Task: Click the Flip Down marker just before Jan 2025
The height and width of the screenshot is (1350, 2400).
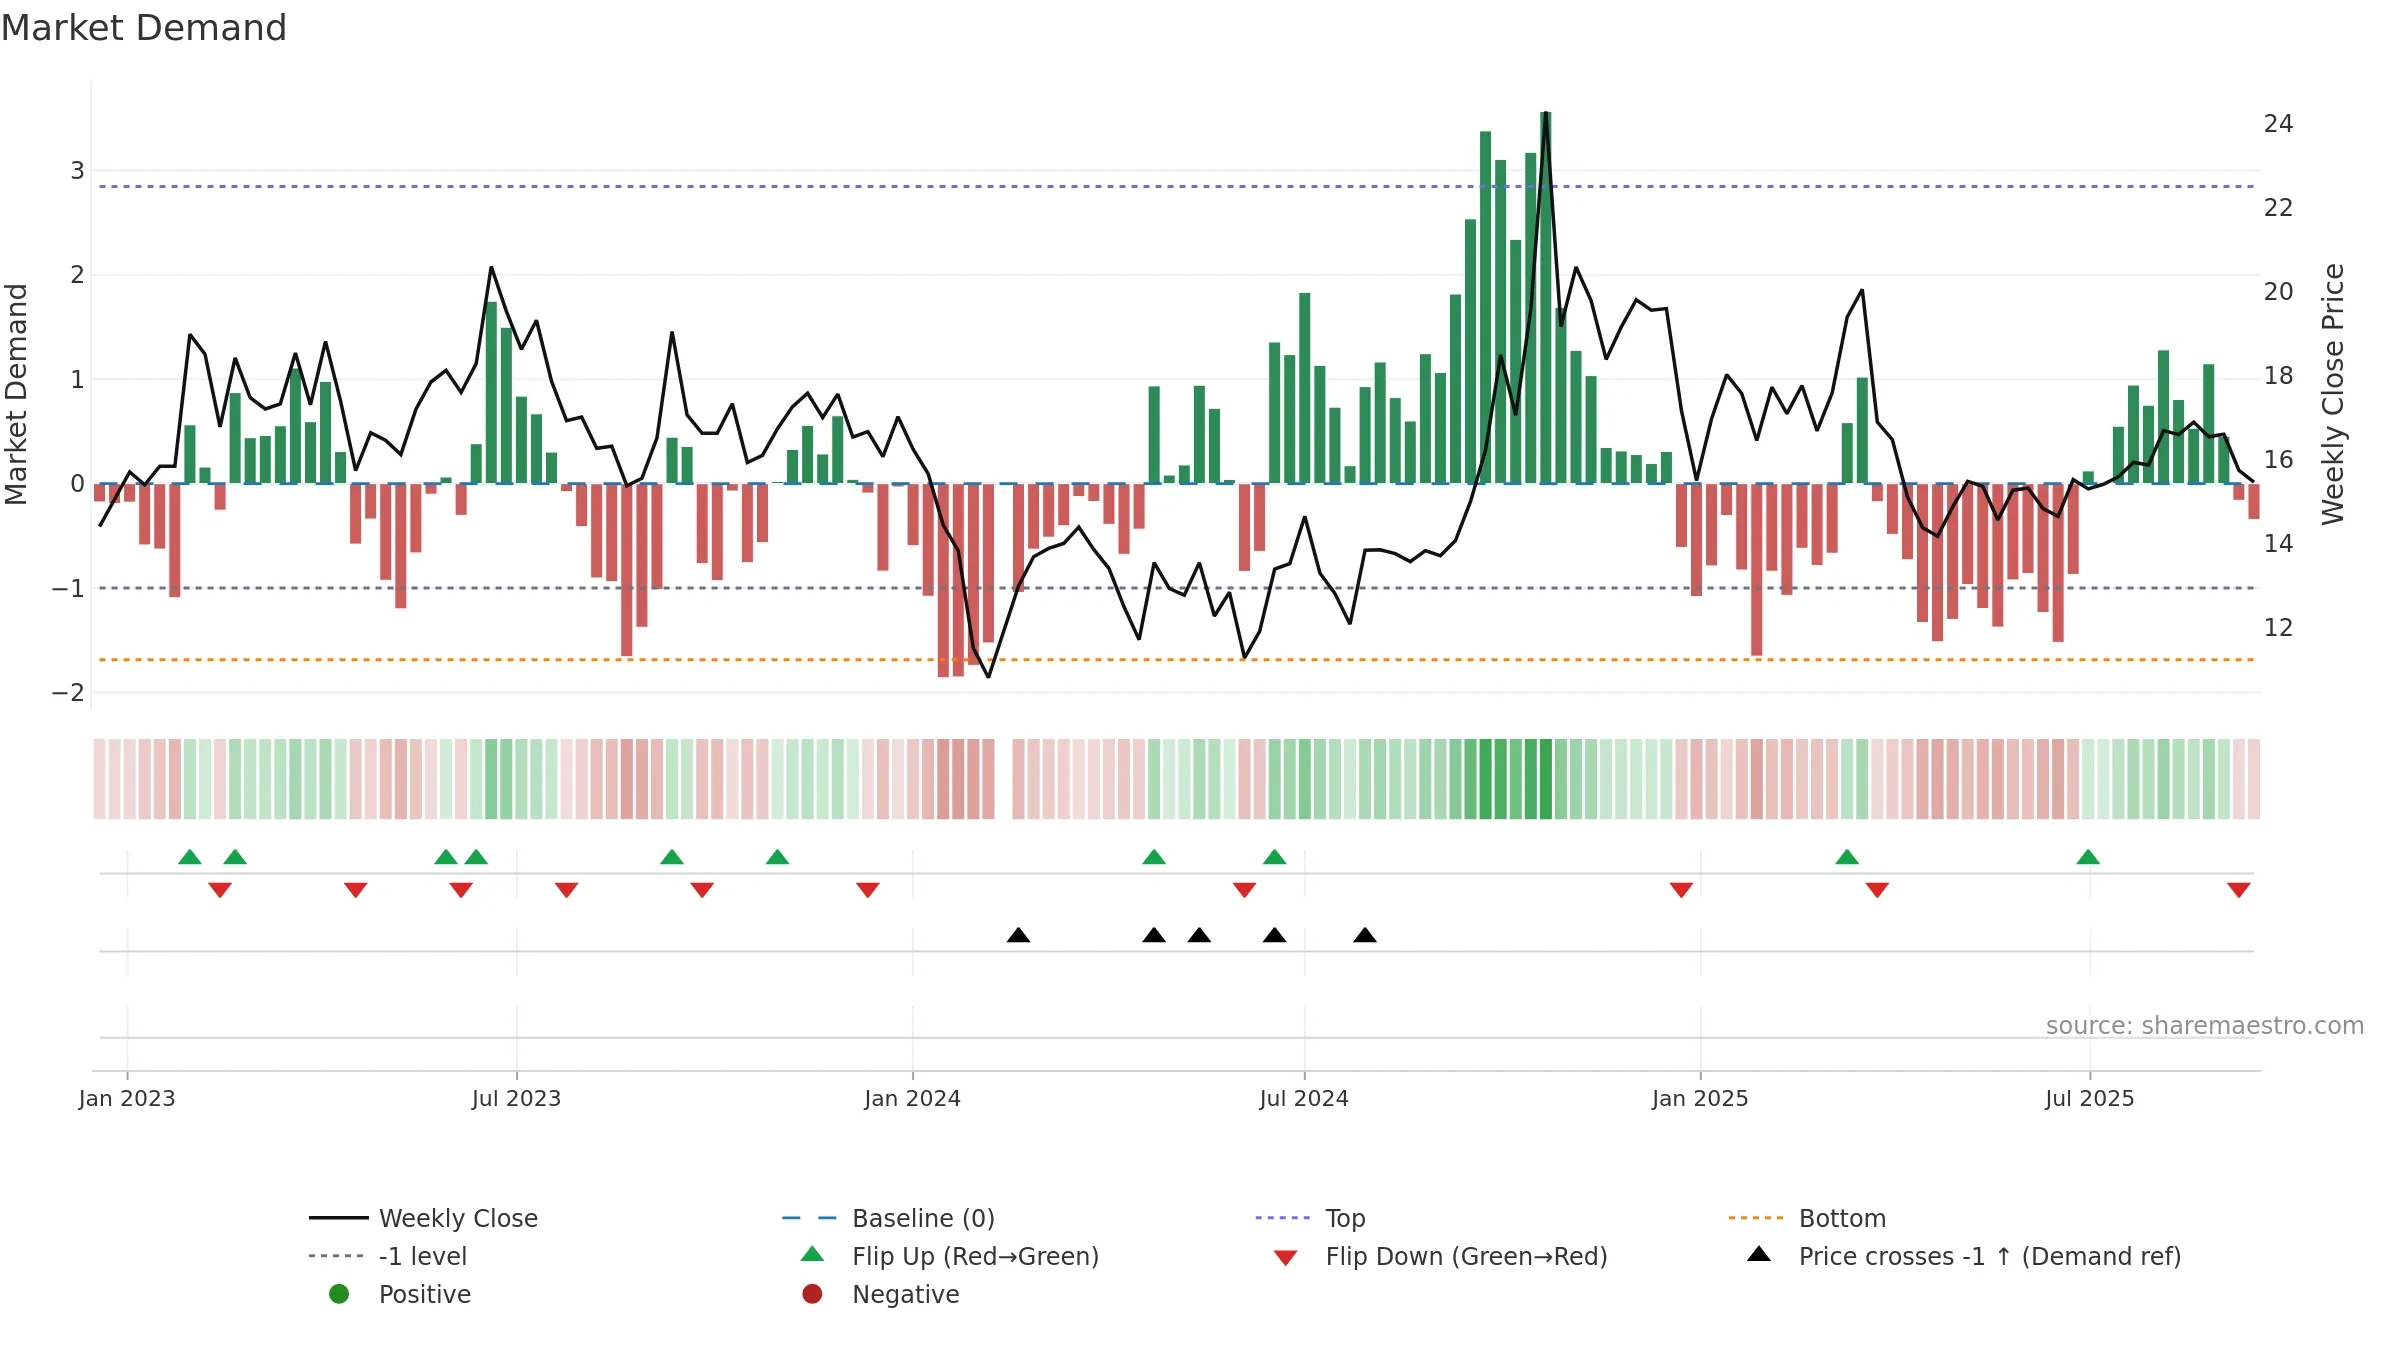Action: (x=1681, y=890)
